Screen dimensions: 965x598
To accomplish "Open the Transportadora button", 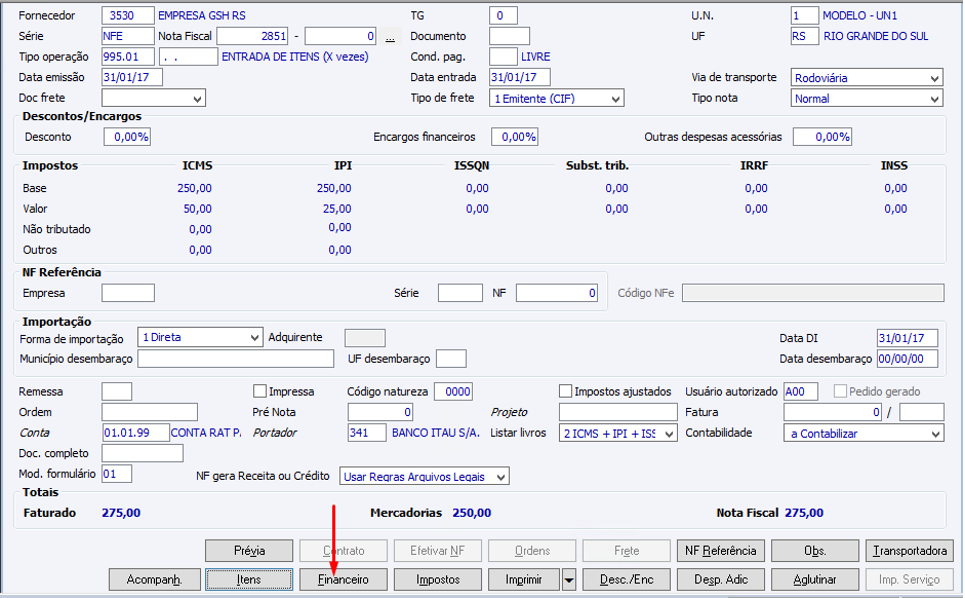I will pos(910,551).
